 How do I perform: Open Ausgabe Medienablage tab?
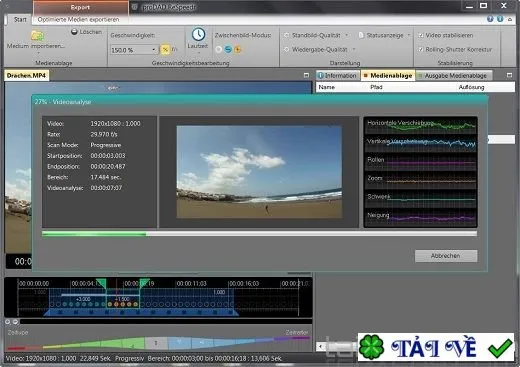454,76
